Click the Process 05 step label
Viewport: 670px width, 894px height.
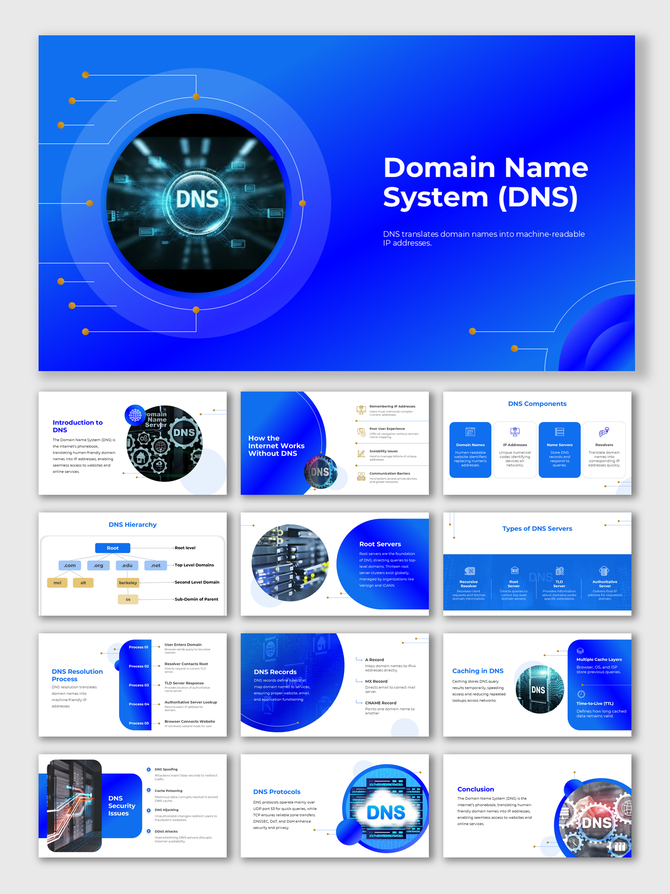coord(139,723)
